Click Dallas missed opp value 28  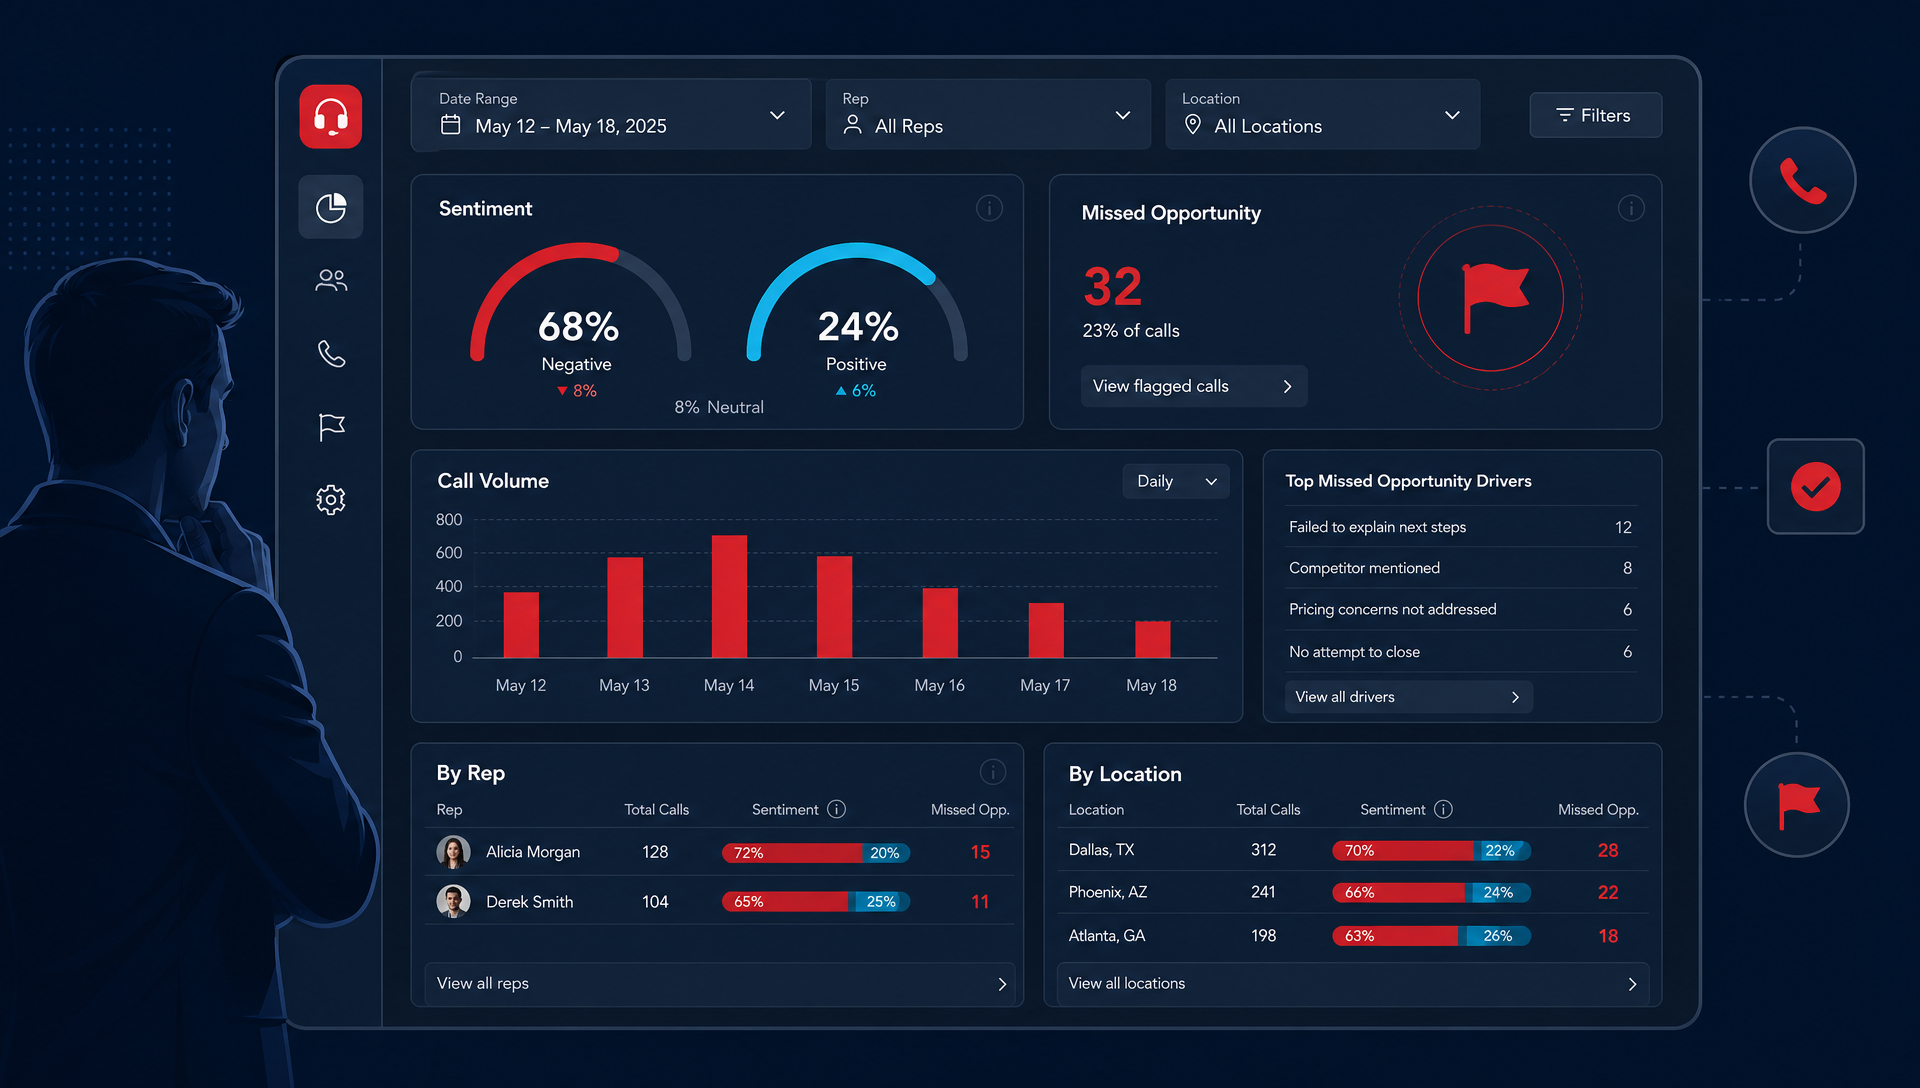pyautogui.click(x=1608, y=851)
